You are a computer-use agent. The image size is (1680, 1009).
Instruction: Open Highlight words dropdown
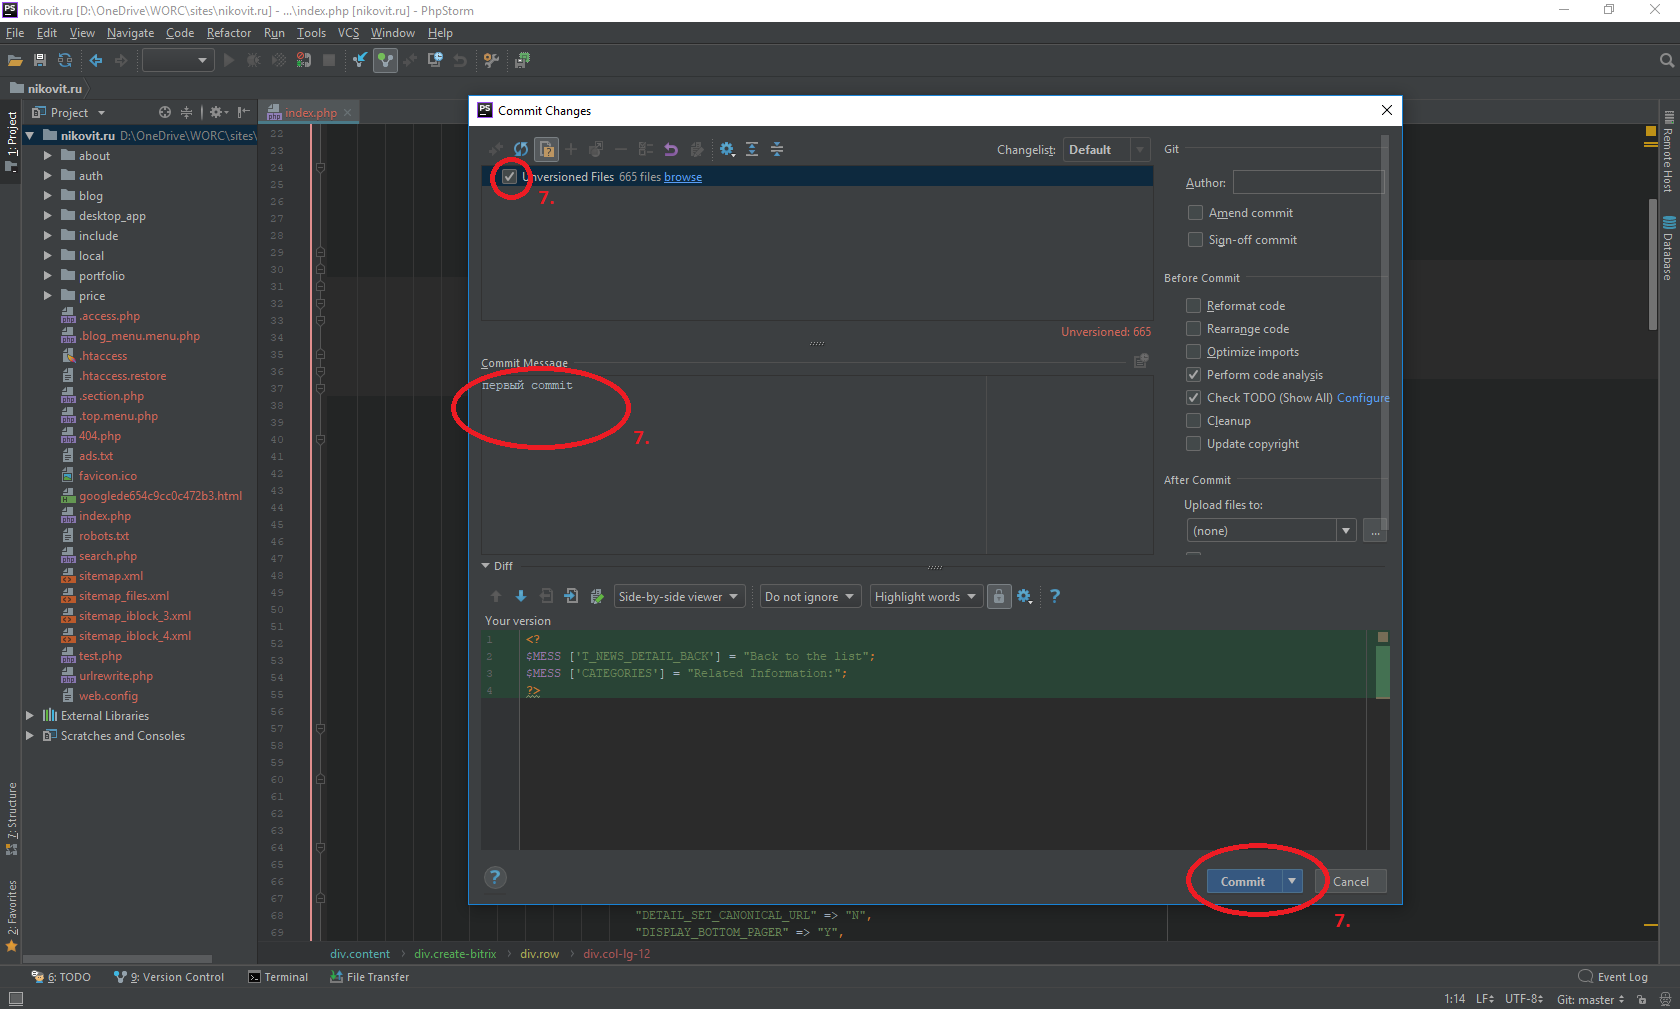925,596
